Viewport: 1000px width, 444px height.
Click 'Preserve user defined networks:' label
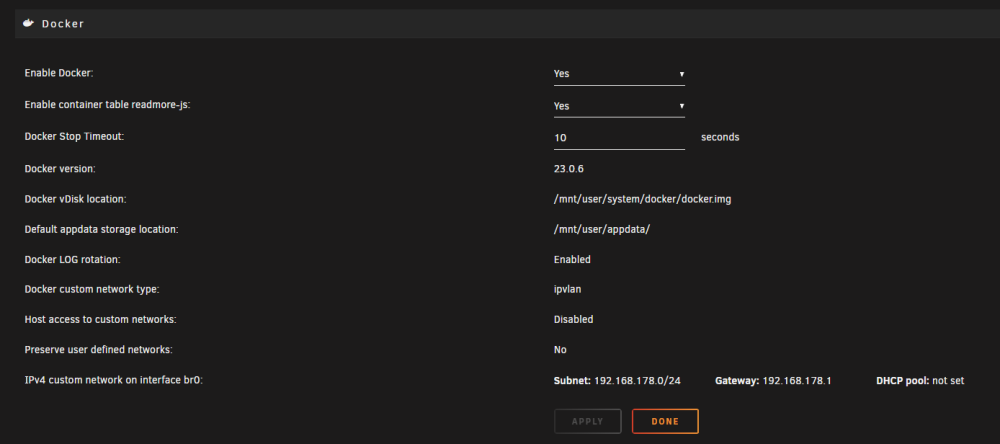98,350
